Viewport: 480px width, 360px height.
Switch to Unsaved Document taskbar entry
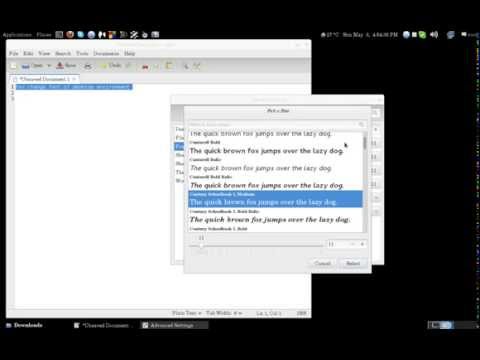coord(102,325)
